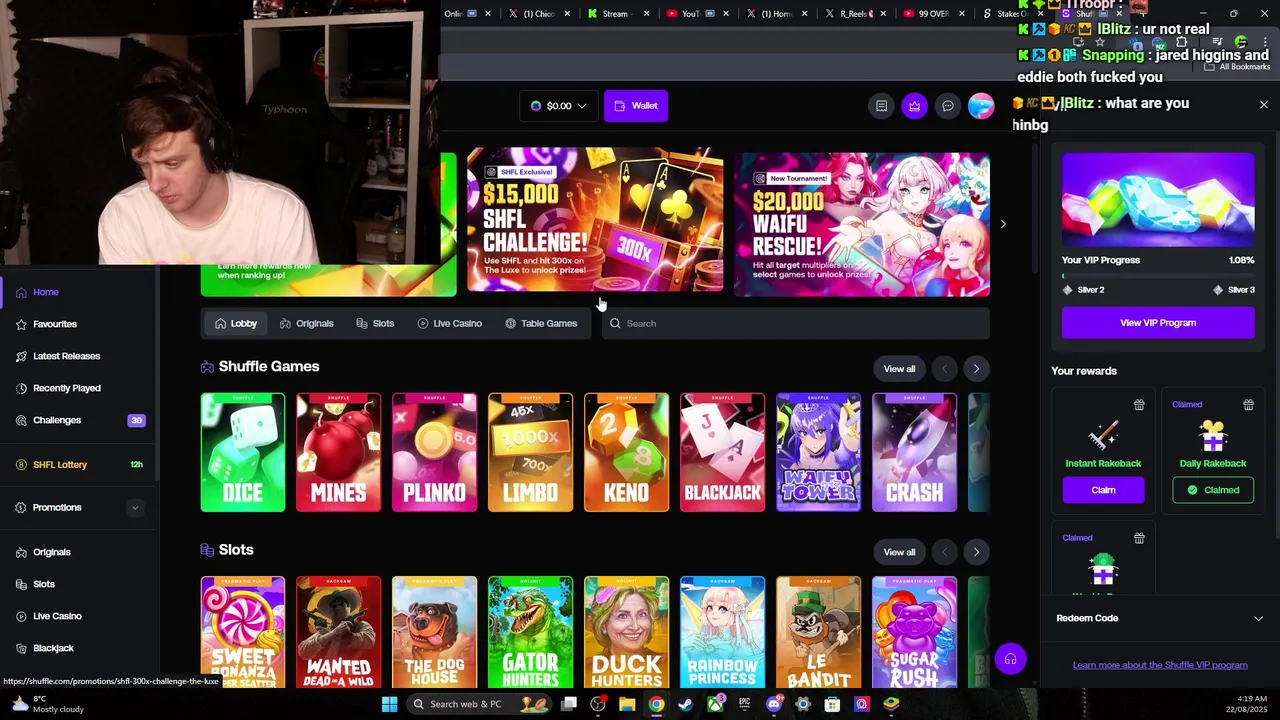Open the $0.00 balance dropdown
Image resolution: width=1280 pixels, height=720 pixels.
(x=558, y=106)
